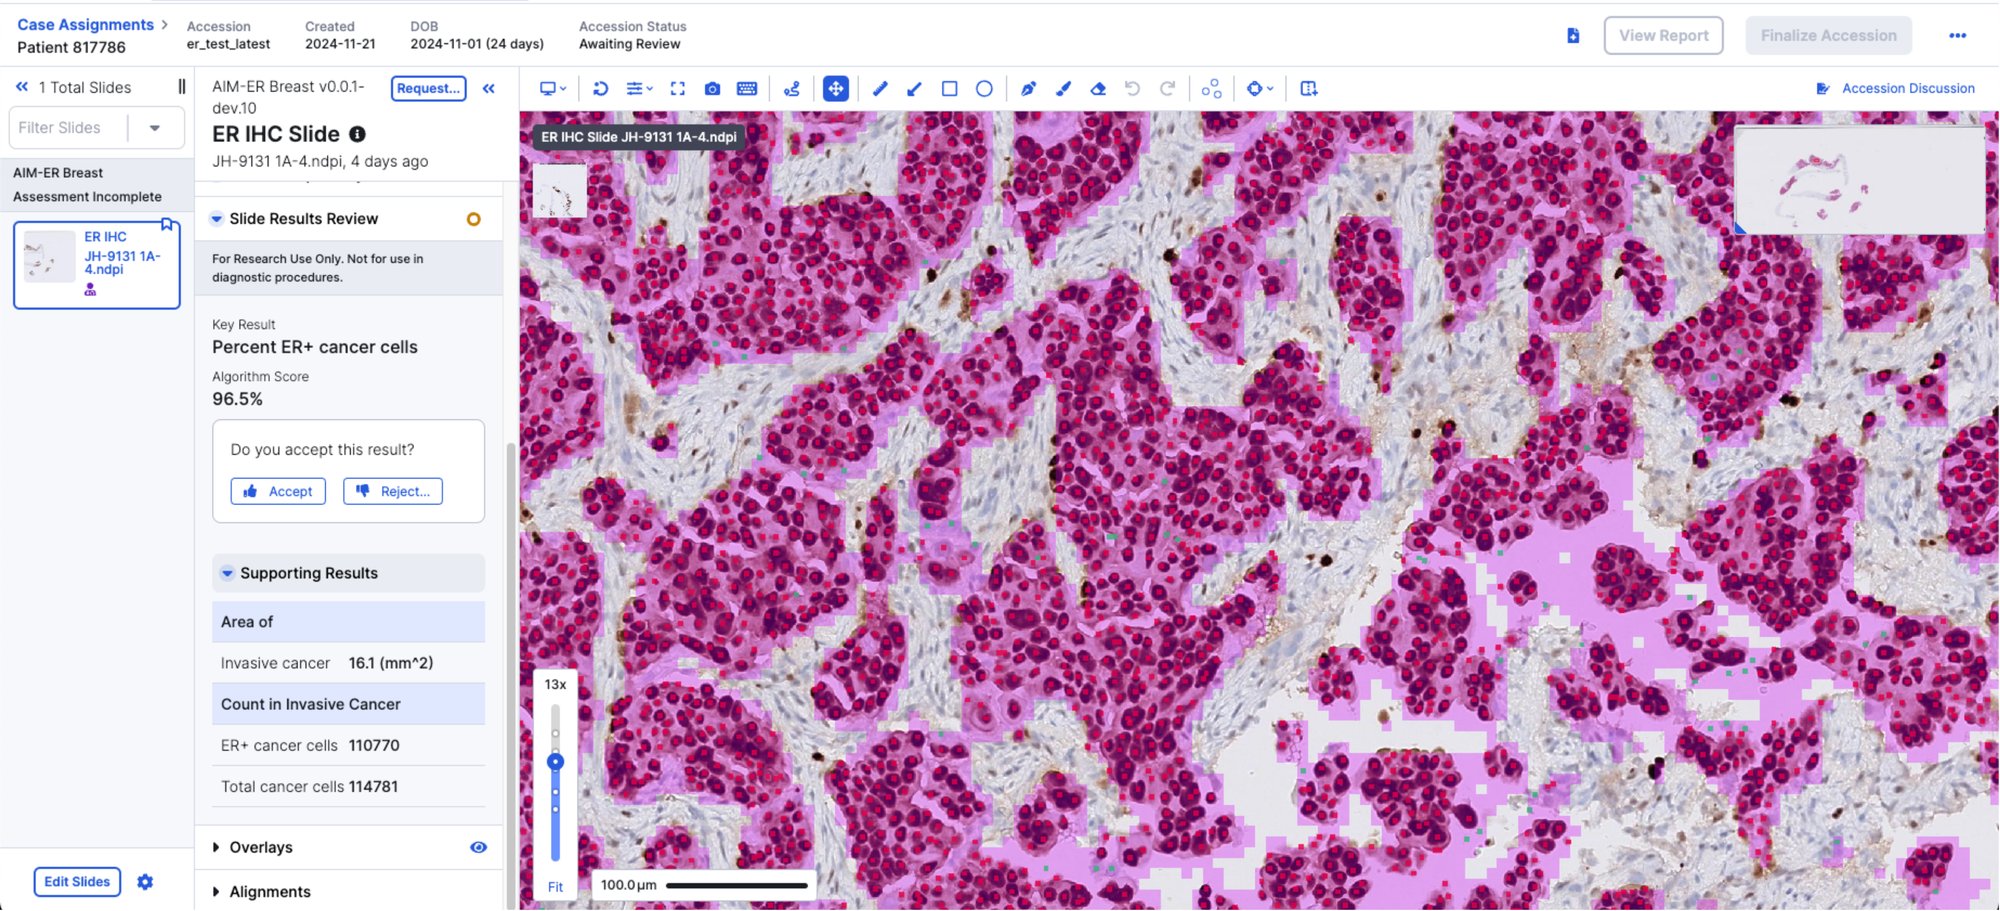Viewport: 2000px width, 911px height.
Task: Click the Invasive cancer 16.1 (mm^2) row
Action: [x=348, y=663]
